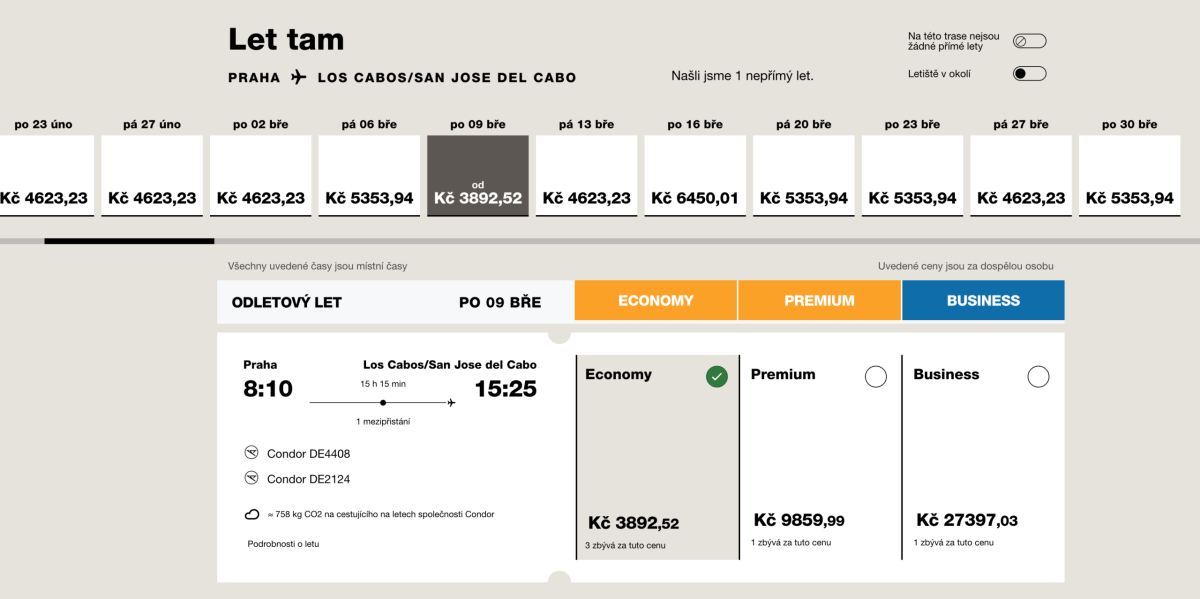Switch to the PREMIUM class tab
The height and width of the screenshot is (599, 1200).
pyautogui.click(x=820, y=301)
